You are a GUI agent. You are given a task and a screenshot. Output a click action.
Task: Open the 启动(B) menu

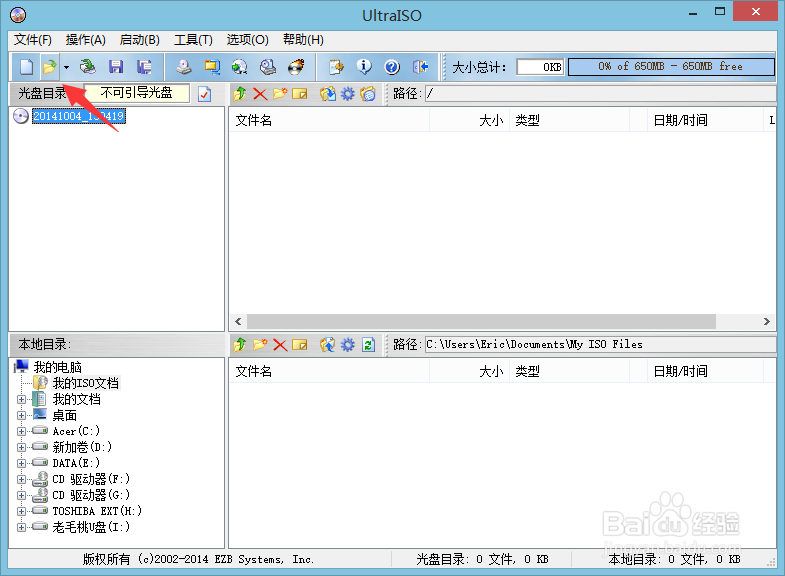[140, 40]
